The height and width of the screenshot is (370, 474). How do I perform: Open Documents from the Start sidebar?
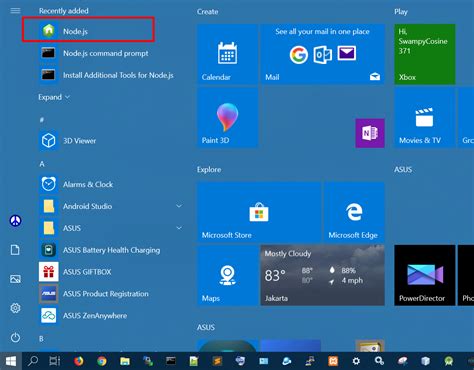[15, 250]
